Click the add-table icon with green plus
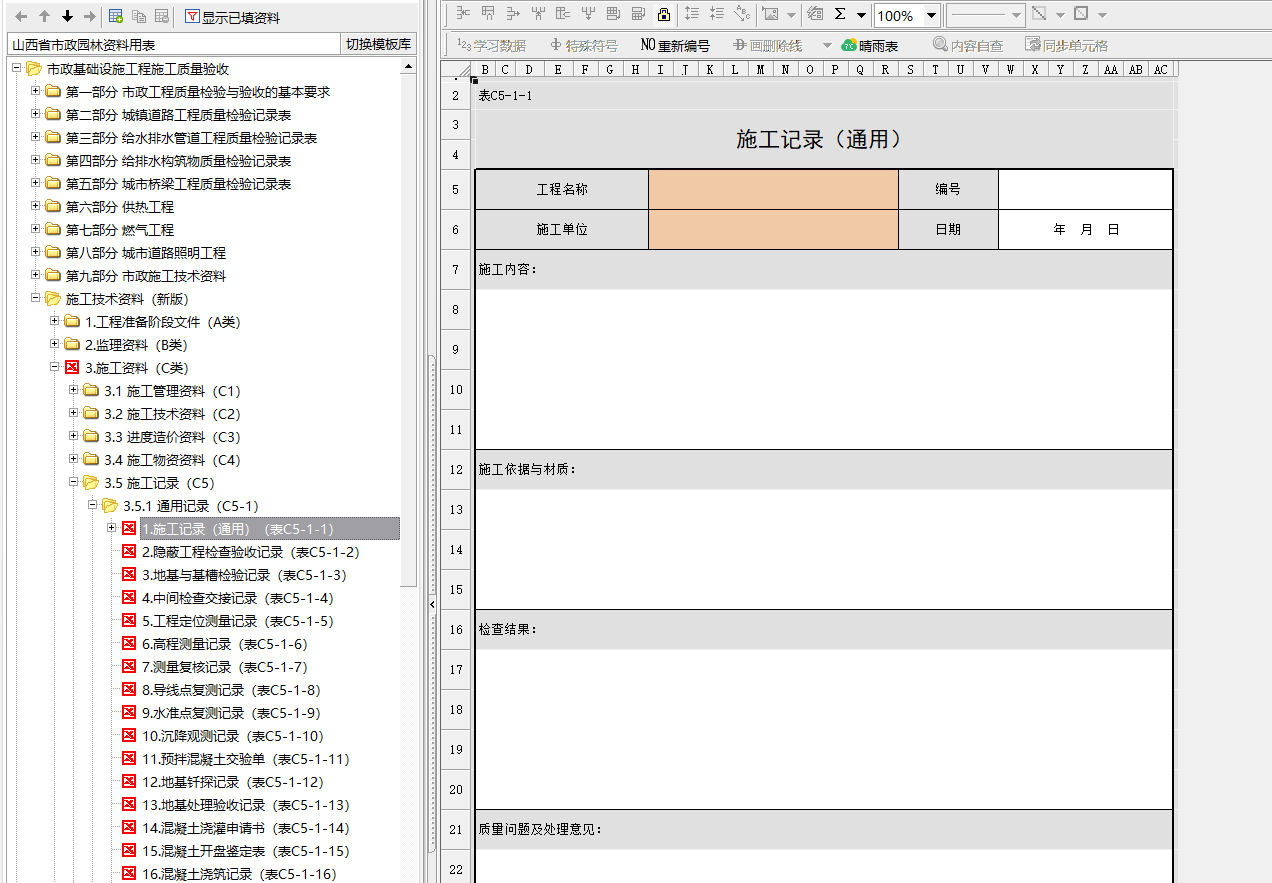 tap(116, 17)
